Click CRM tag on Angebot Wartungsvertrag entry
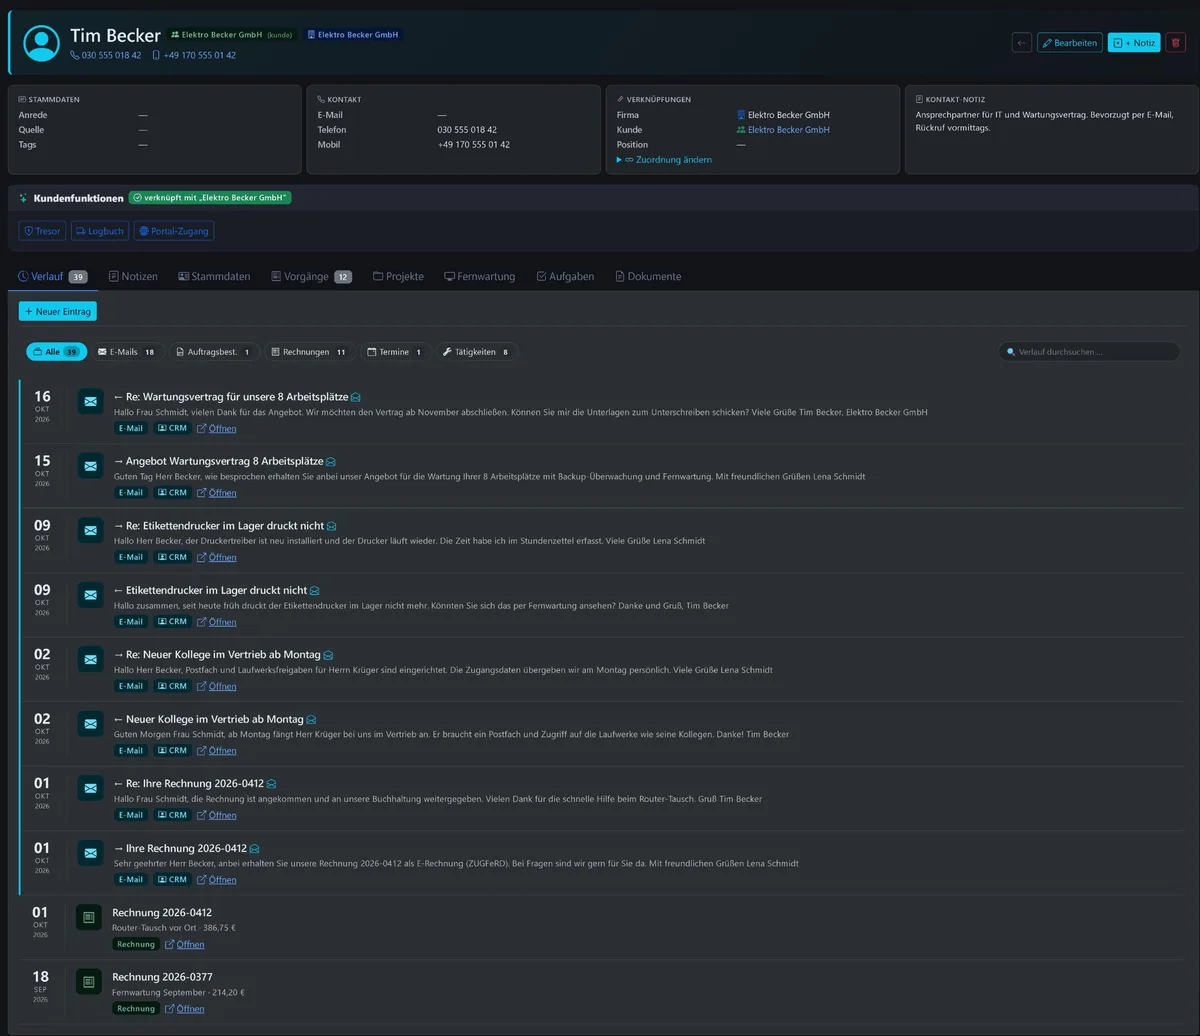Image resolution: width=1200 pixels, height=1036 pixels. point(172,493)
